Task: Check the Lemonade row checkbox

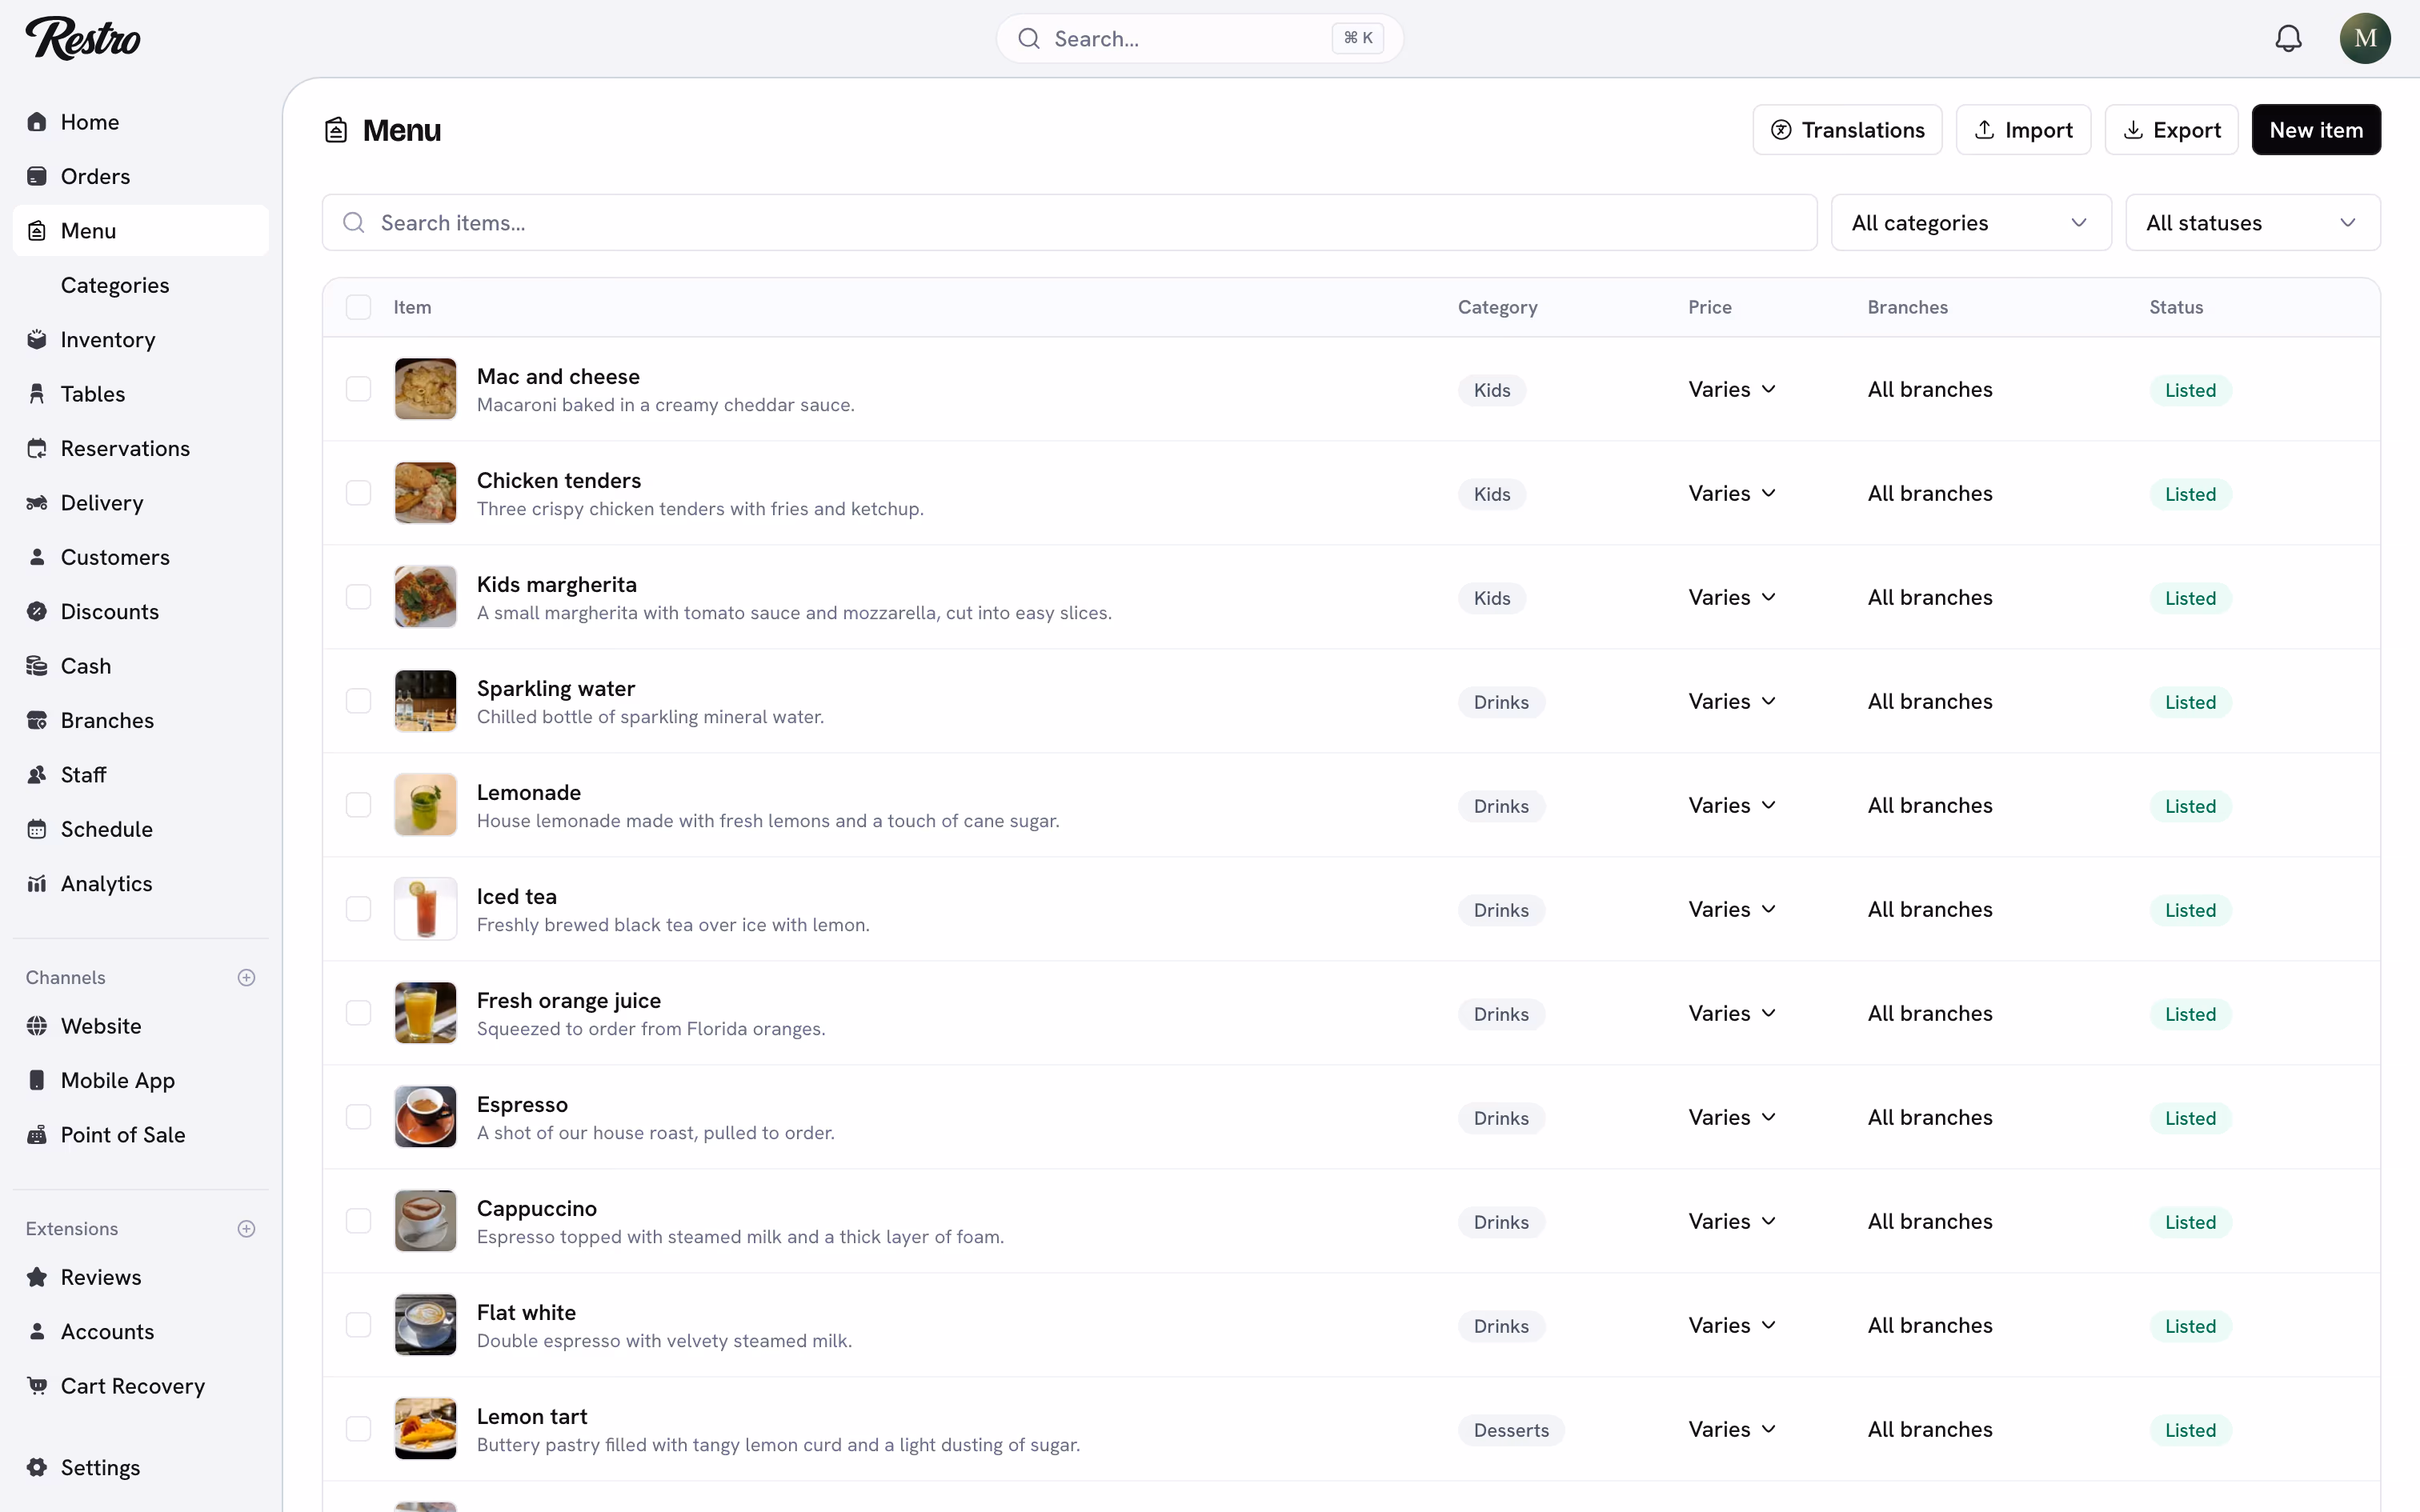Action: 358,805
